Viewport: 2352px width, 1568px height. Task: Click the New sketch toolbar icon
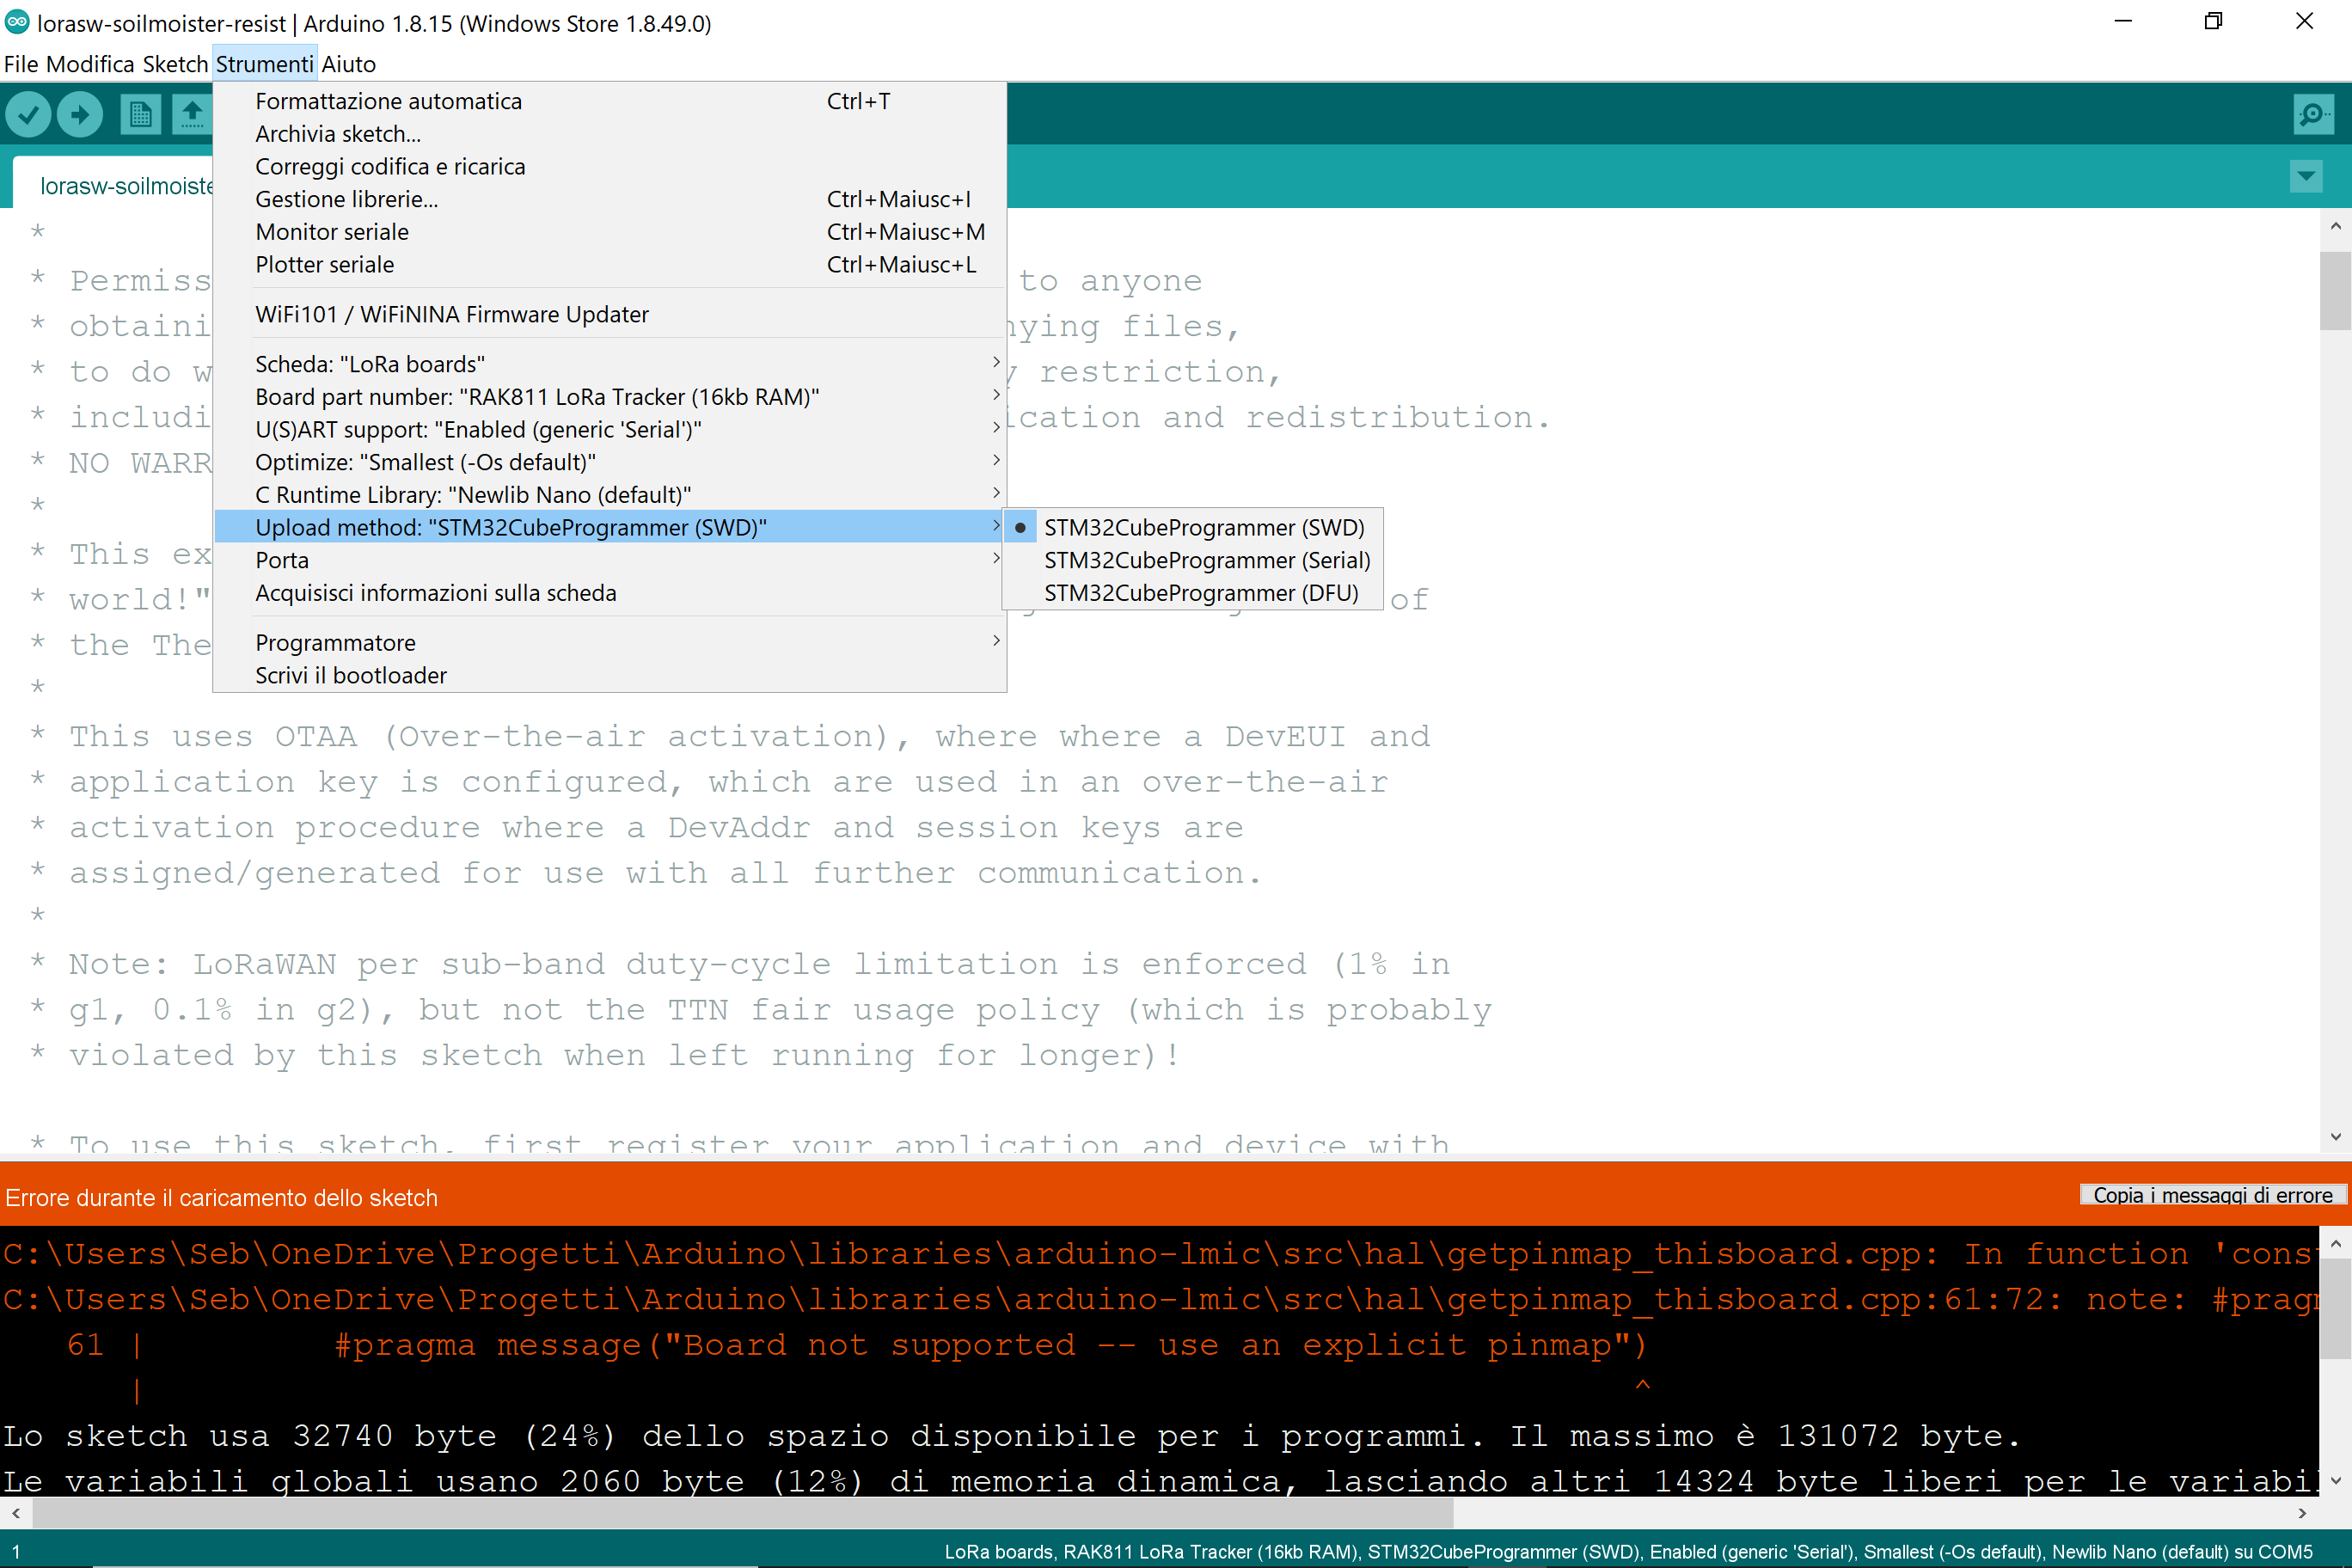pyautogui.click(x=140, y=115)
